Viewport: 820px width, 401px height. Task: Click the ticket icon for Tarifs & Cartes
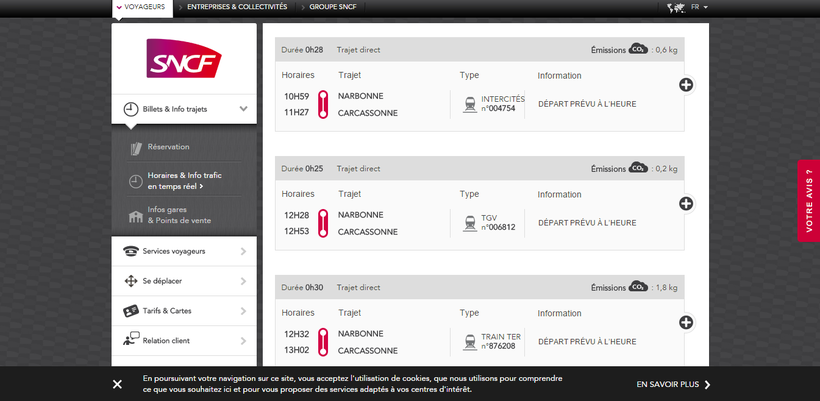click(130, 311)
